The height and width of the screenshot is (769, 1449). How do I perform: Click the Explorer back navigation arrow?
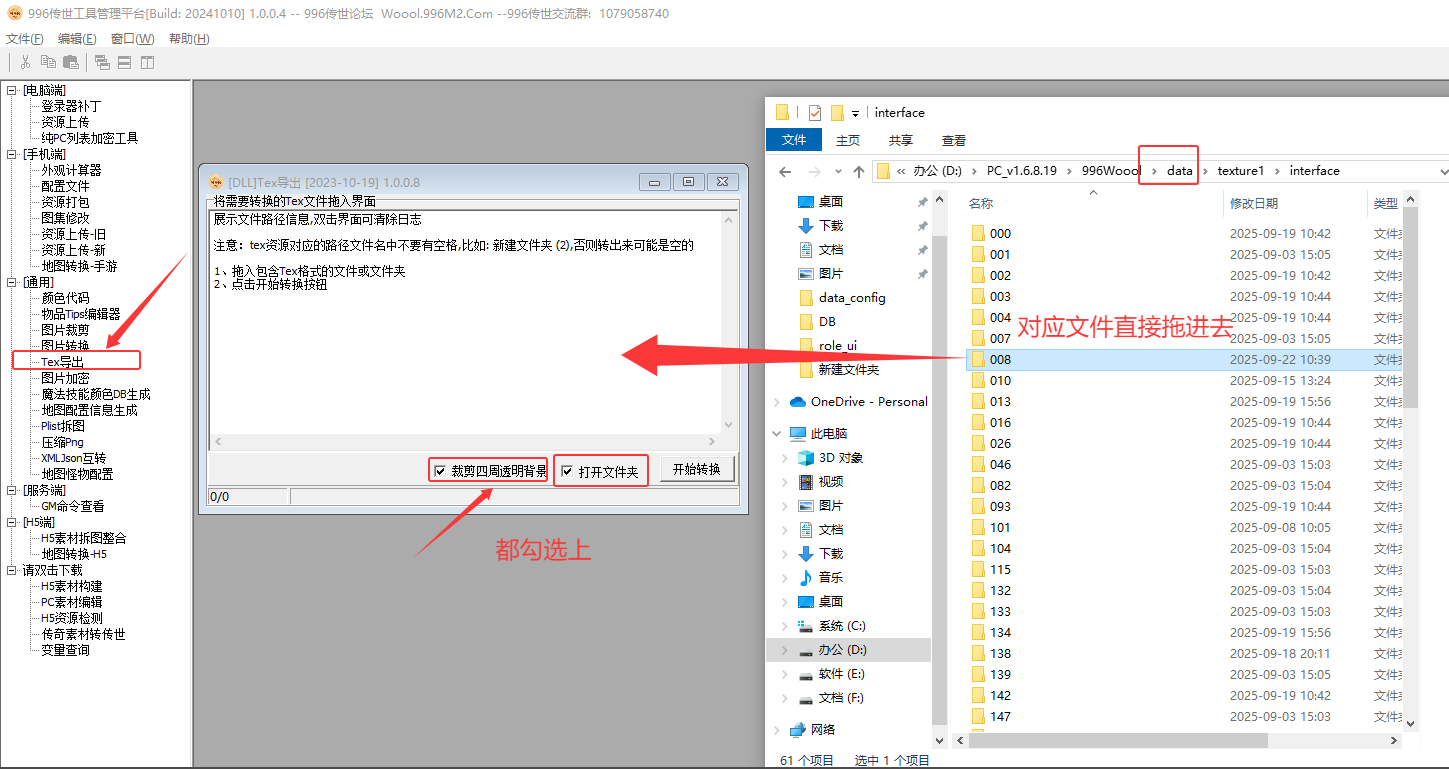(x=786, y=171)
